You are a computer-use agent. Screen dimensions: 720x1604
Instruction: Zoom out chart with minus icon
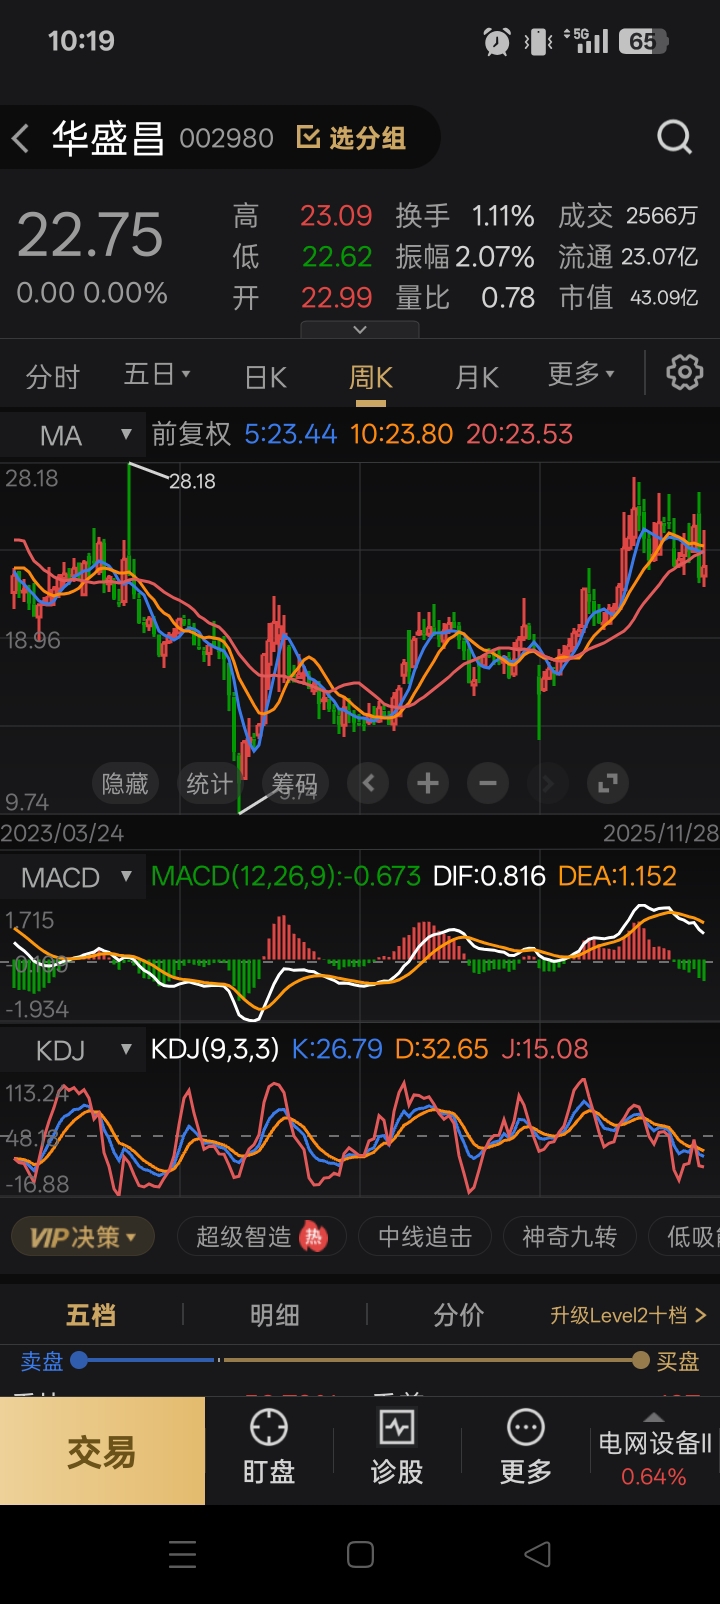click(488, 783)
